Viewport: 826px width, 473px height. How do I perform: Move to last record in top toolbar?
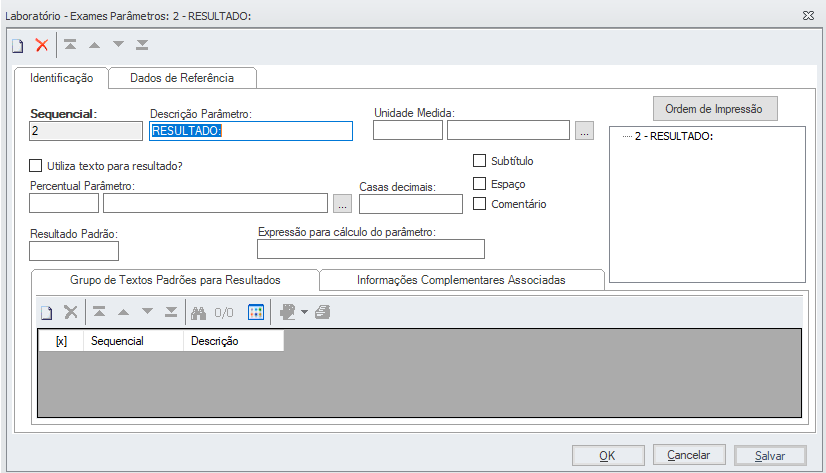(142, 45)
